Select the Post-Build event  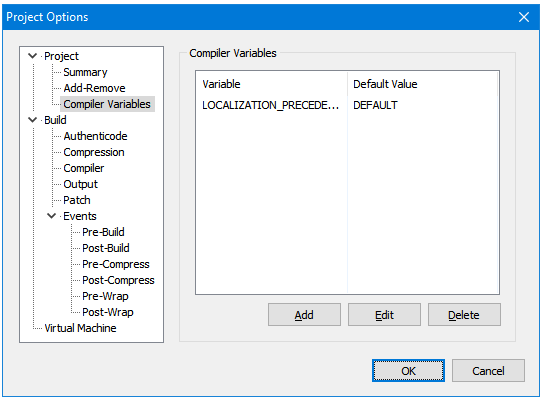click(106, 248)
